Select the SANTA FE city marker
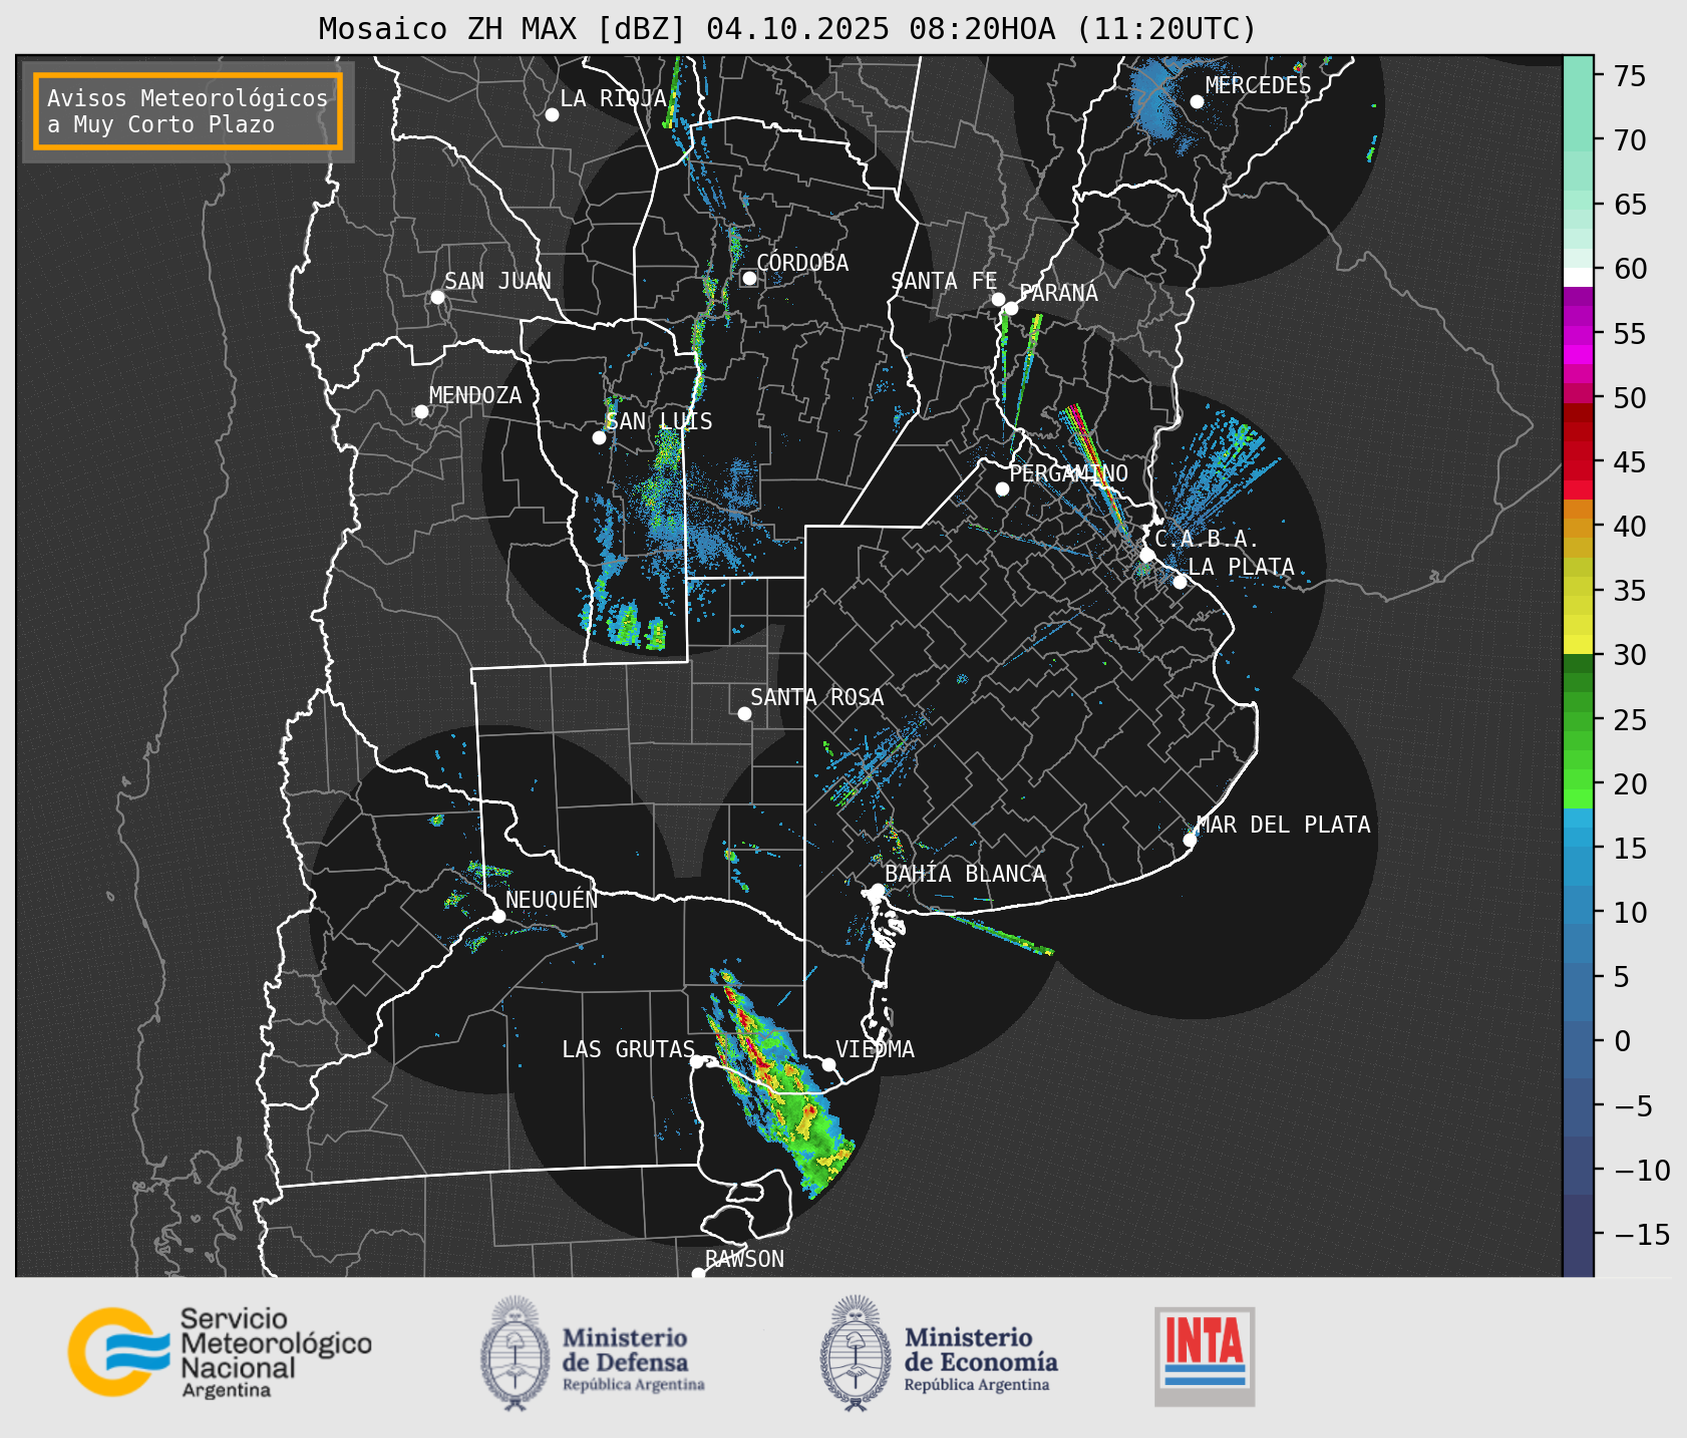Screen dimensions: 1687x1438 998,299
